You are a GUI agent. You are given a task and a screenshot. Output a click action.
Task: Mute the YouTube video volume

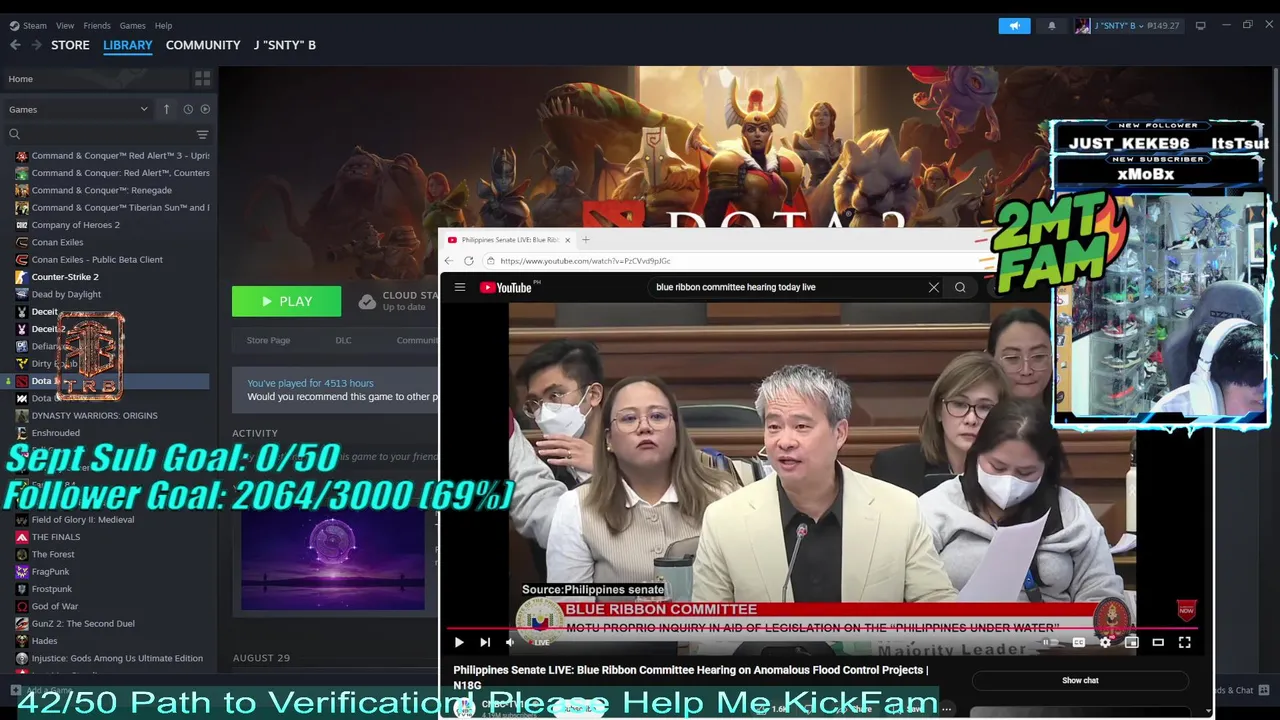coord(509,642)
